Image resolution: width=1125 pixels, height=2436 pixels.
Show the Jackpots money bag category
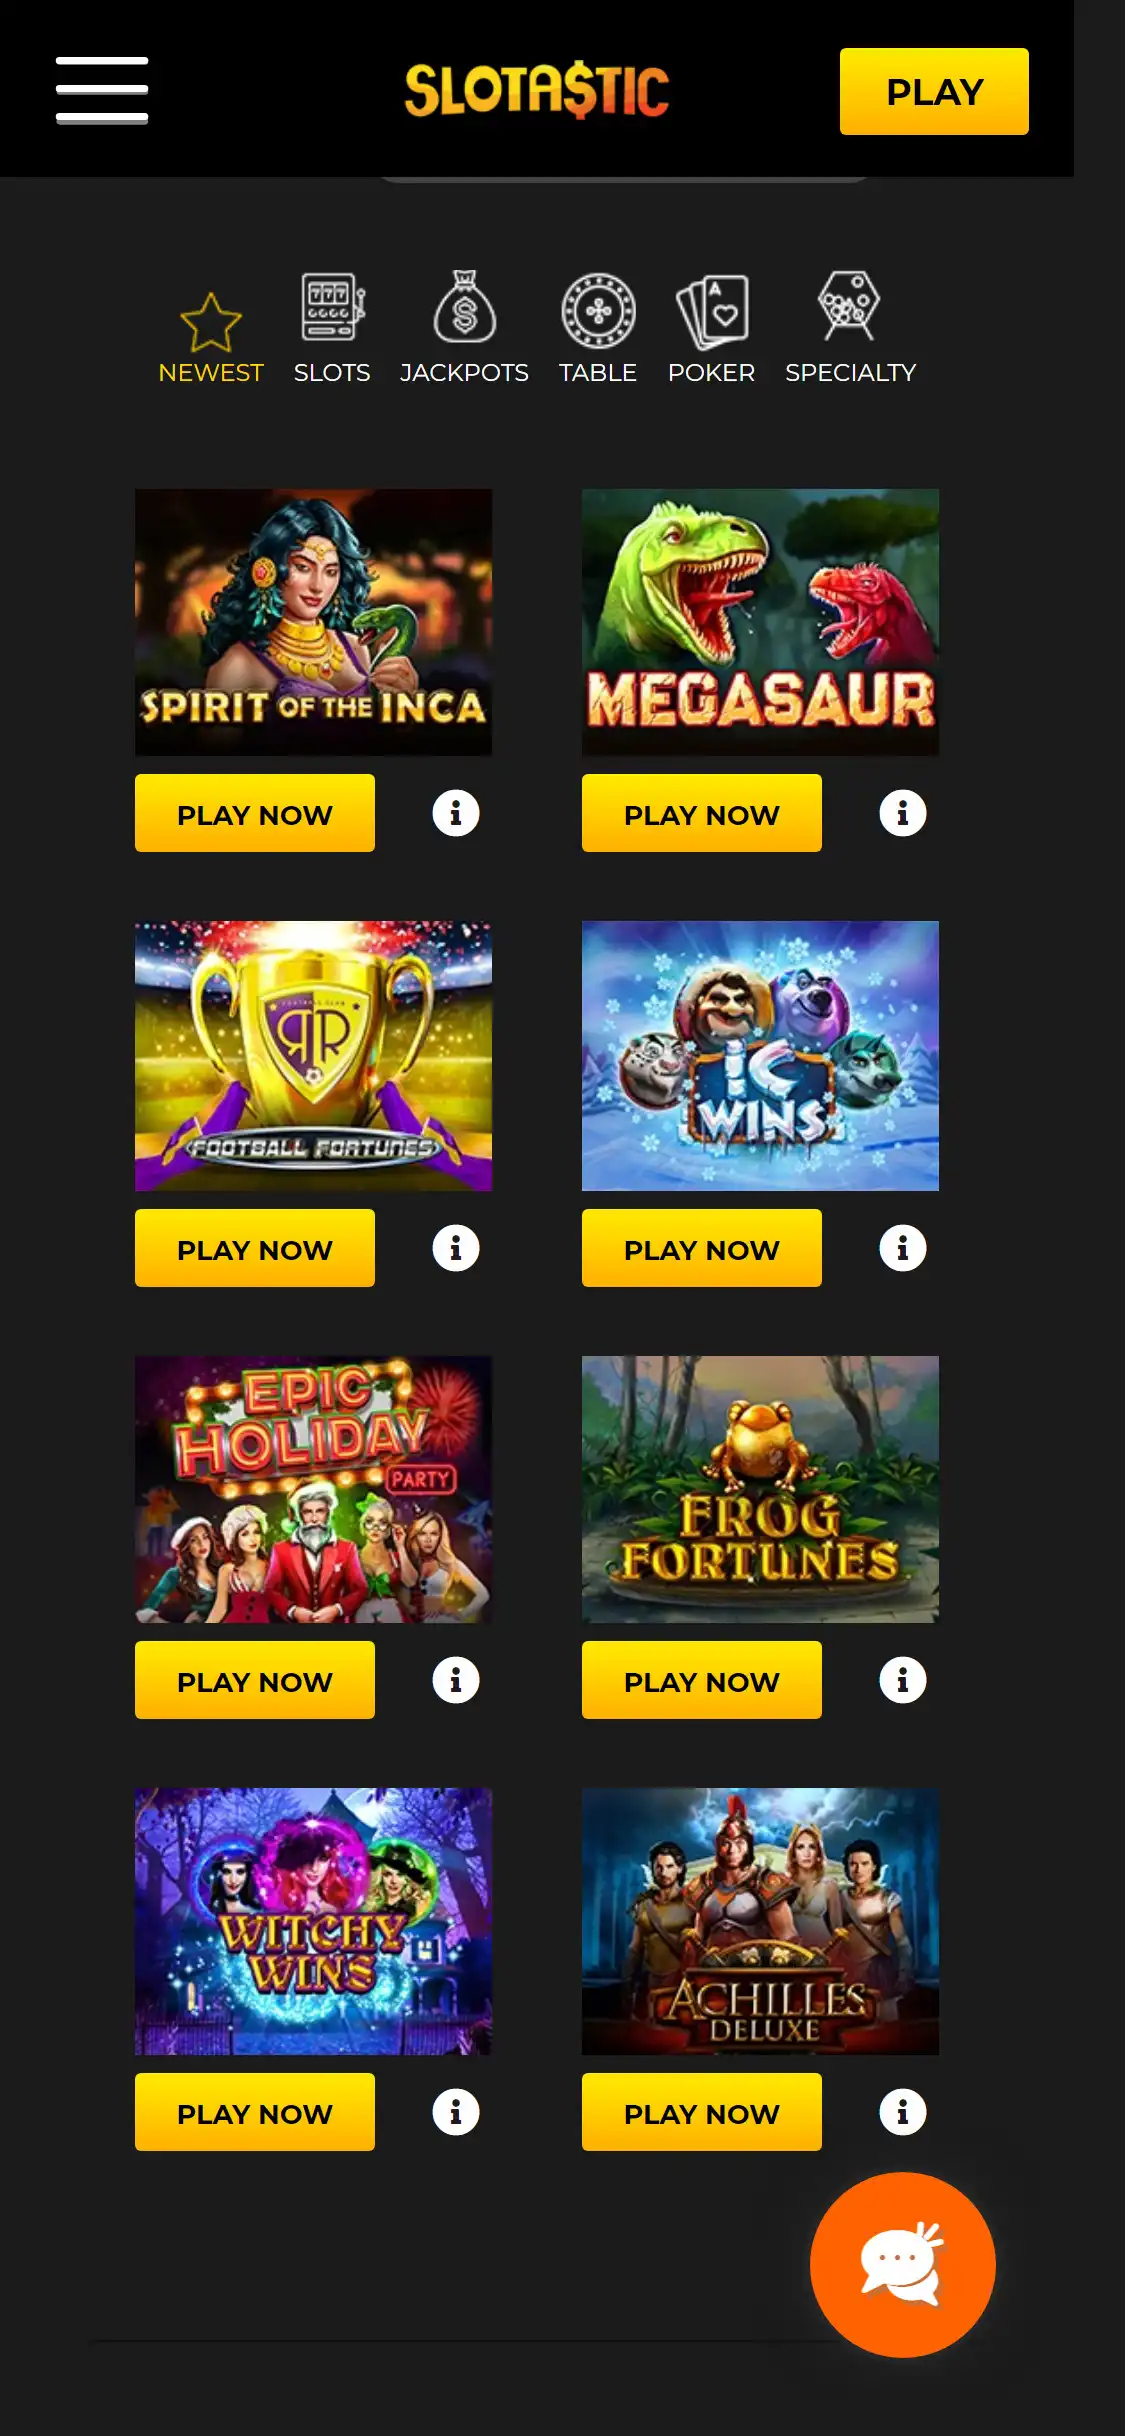point(464,329)
